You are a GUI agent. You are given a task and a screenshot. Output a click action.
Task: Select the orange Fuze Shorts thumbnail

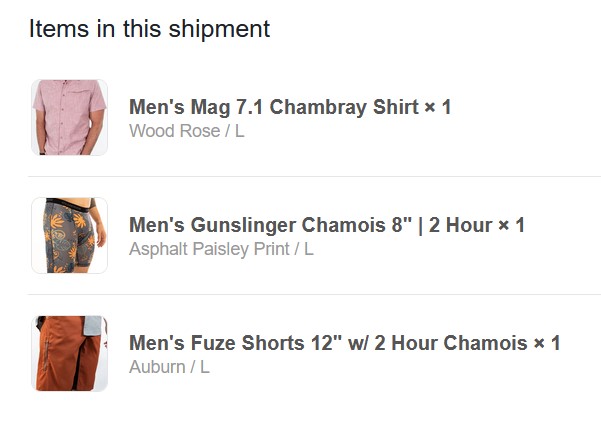69,354
